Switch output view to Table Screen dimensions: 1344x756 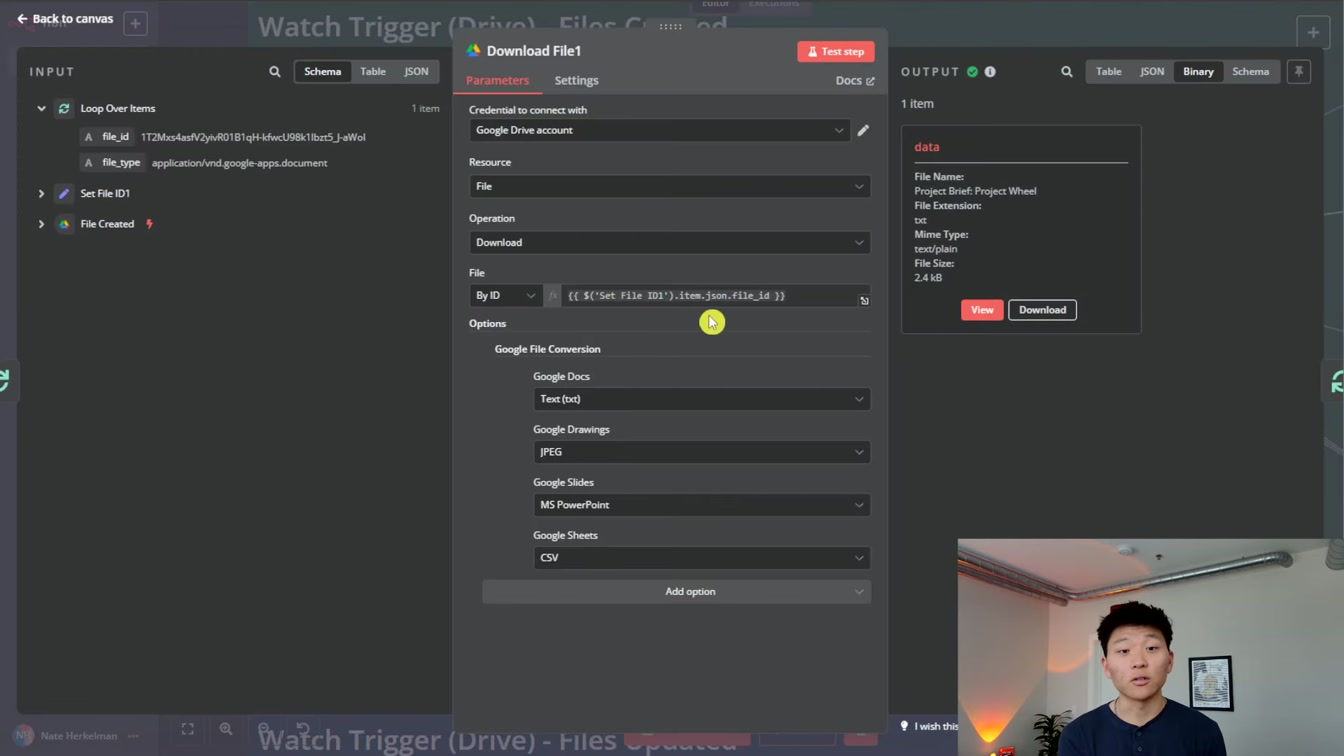coord(1108,72)
